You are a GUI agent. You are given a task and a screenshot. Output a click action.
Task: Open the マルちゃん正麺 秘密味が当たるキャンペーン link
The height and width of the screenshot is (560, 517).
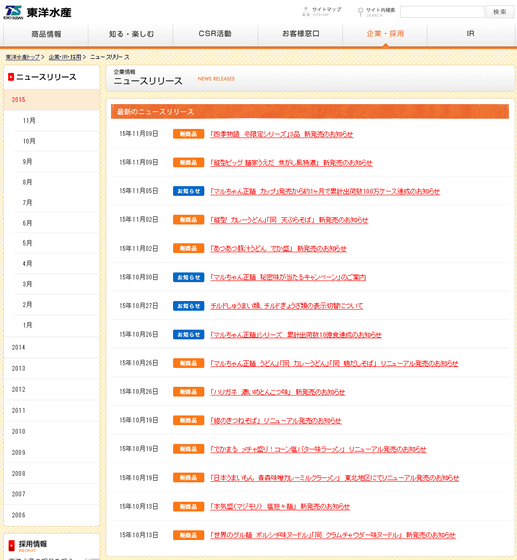[288, 277]
